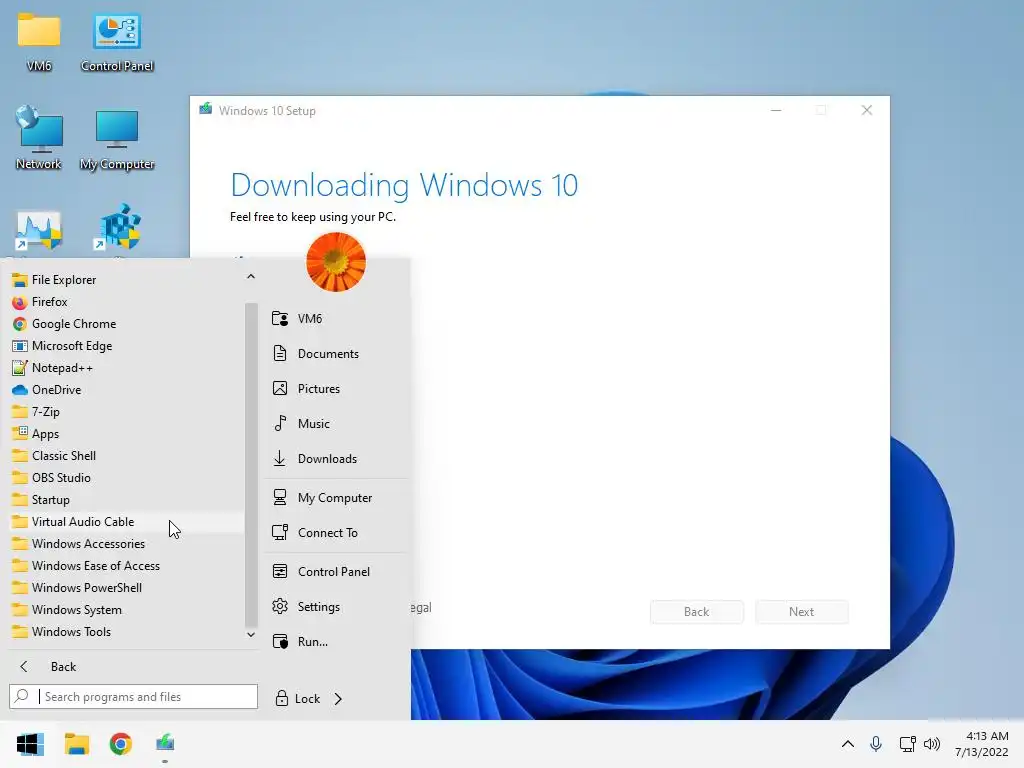Click the programs list scroll-down arrow
The width and height of the screenshot is (1024, 768).
pos(251,634)
